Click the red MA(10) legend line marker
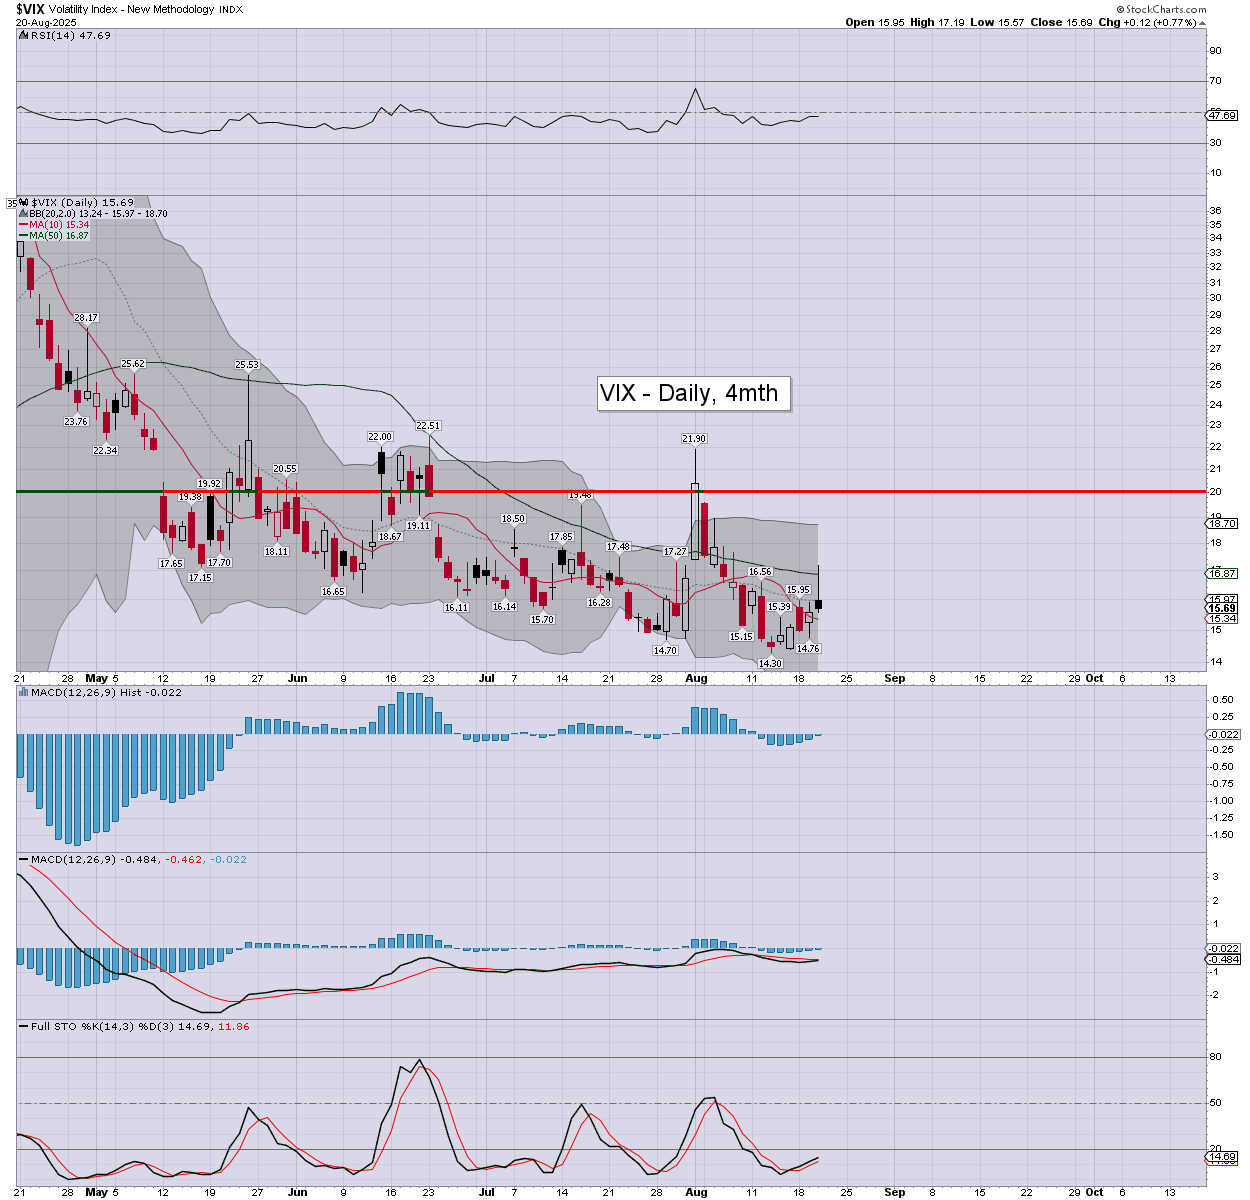The width and height of the screenshot is (1250, 1200). point(24,225)
